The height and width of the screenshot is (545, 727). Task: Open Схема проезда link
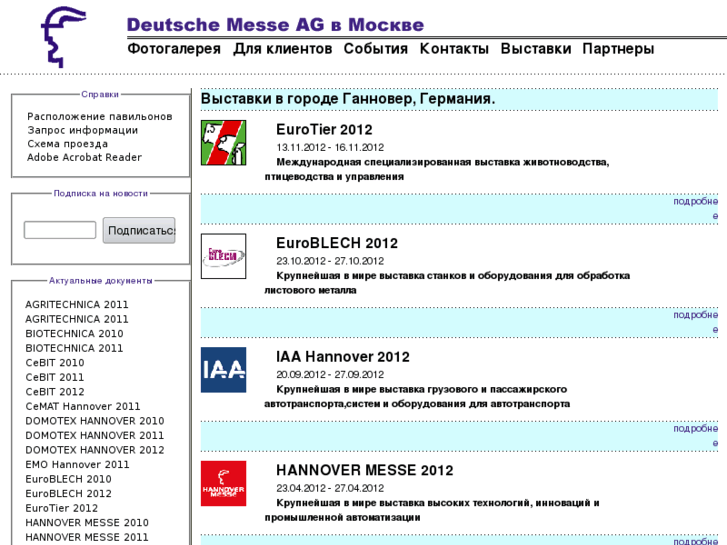click(67, 144)
